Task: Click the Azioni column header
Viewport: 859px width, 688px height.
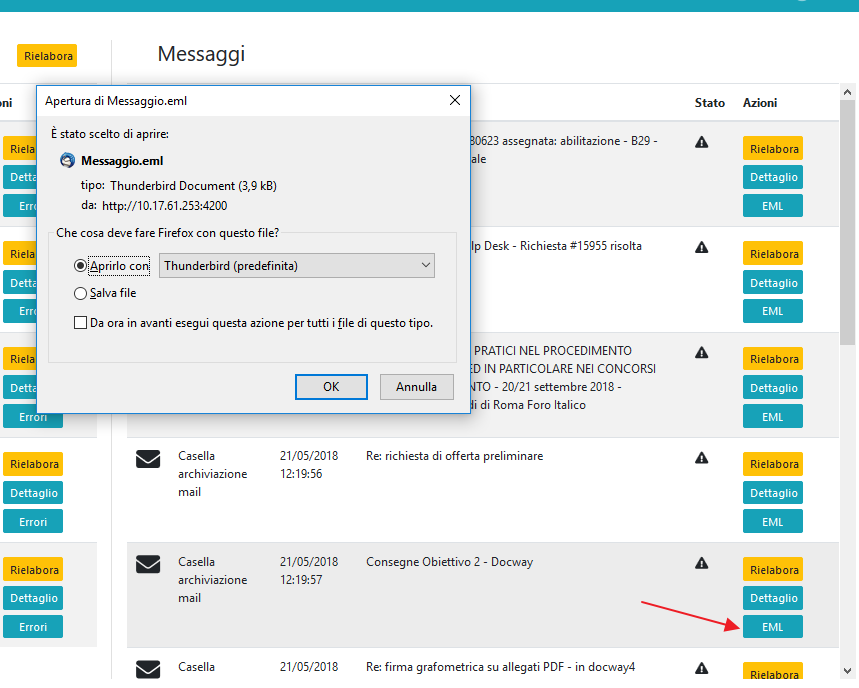Action: [760, 103]
